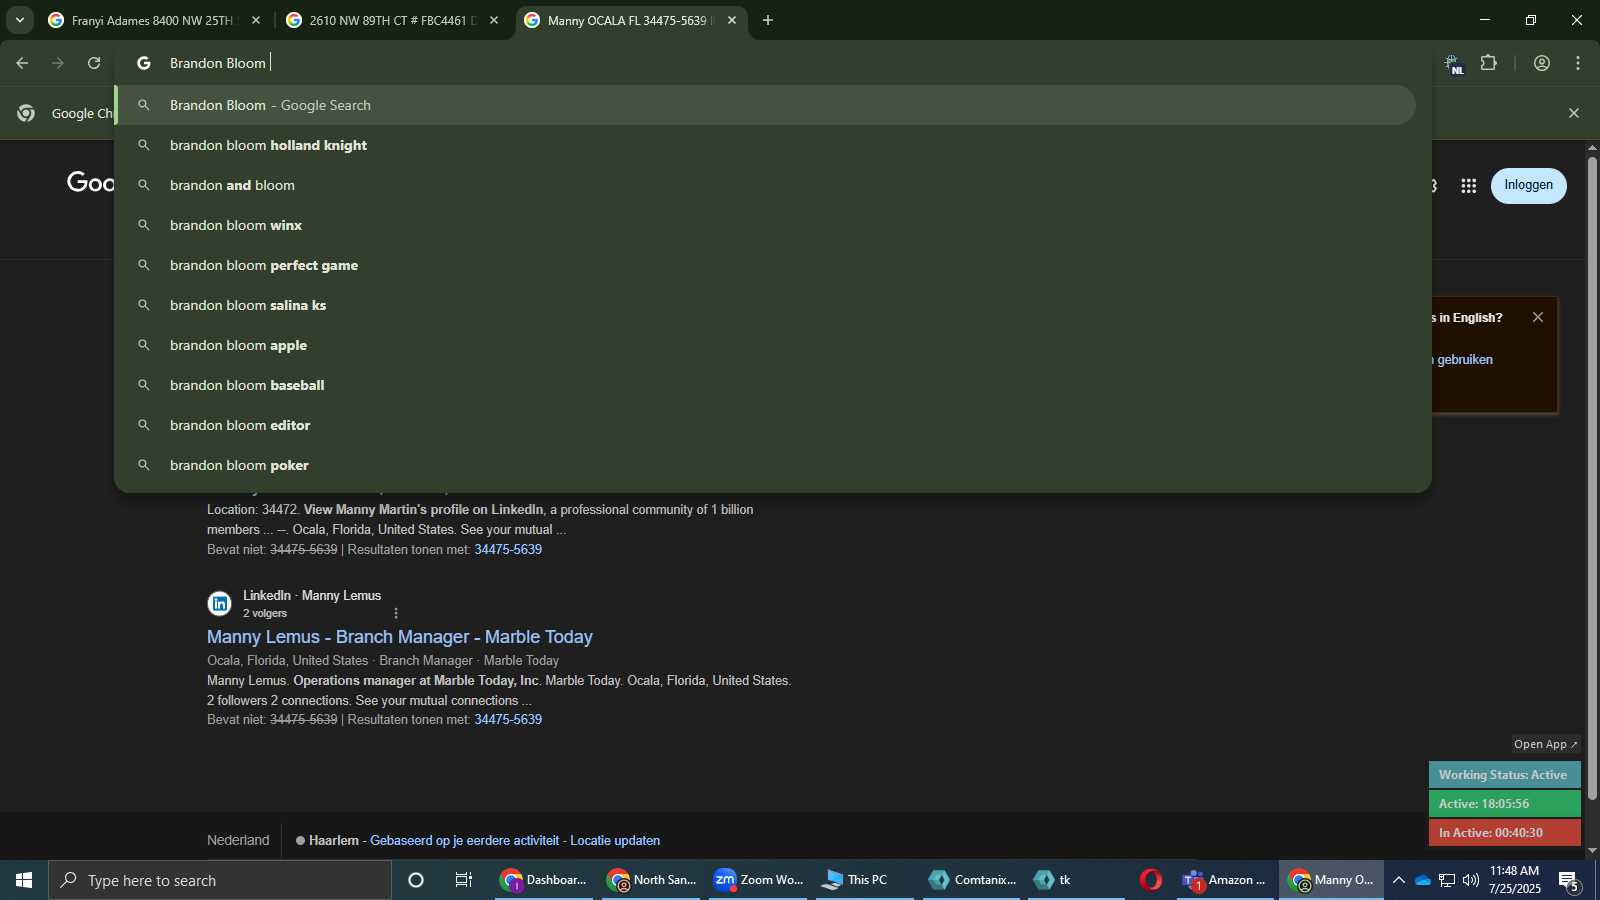Open Task View on taskbar

point(464,880)
